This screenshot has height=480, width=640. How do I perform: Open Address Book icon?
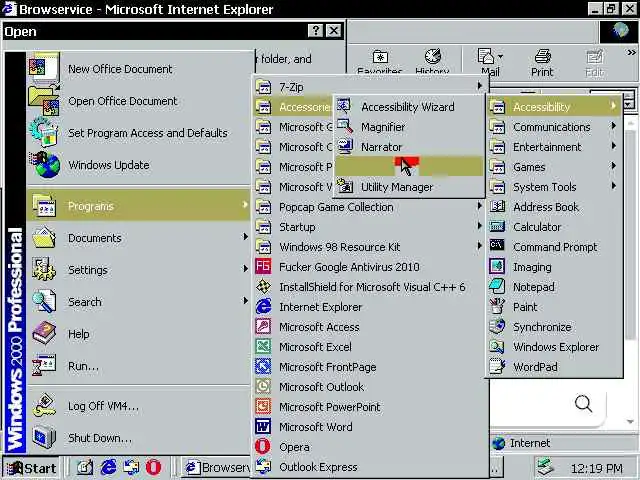497,207
